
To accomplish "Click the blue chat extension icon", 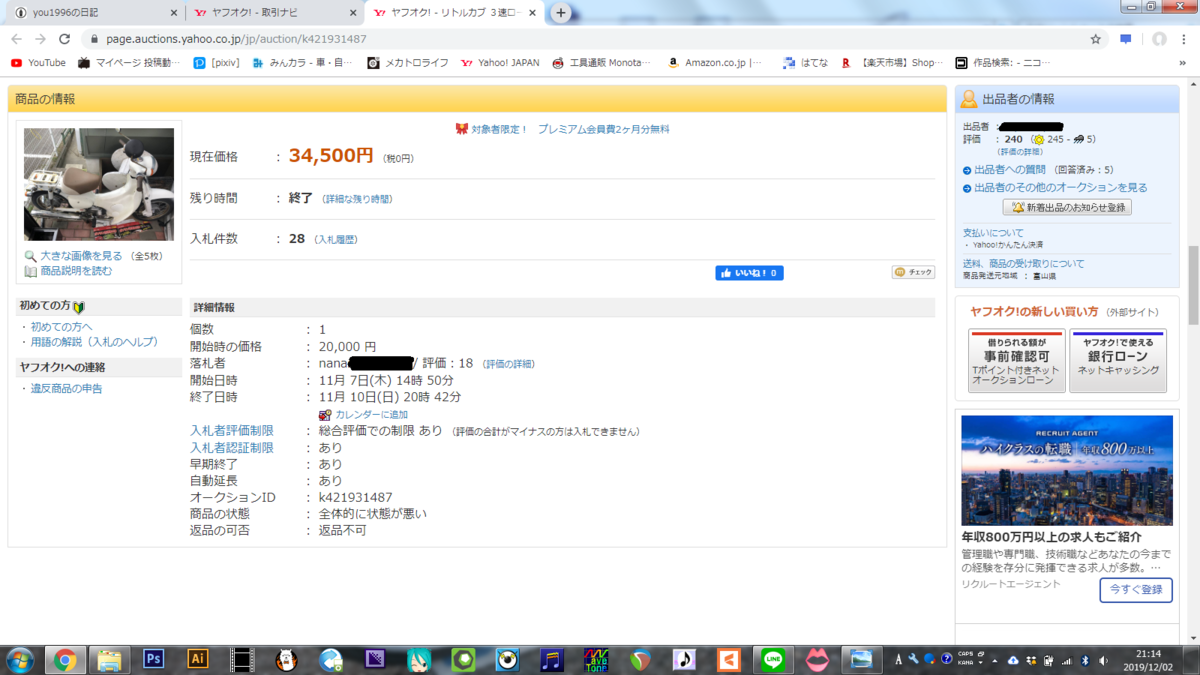I will coord(1126,39).
